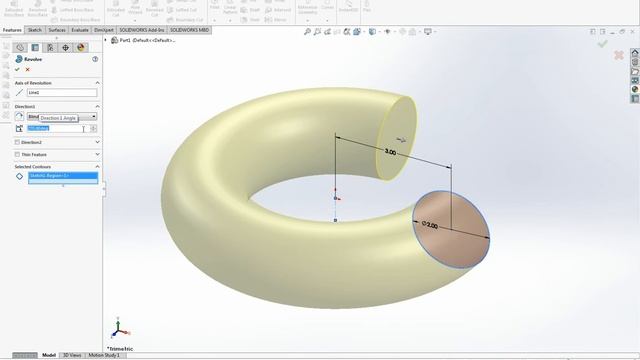Click View Settings monitor icon
Screen dimensions: 640x360
(x=428, y=31)
